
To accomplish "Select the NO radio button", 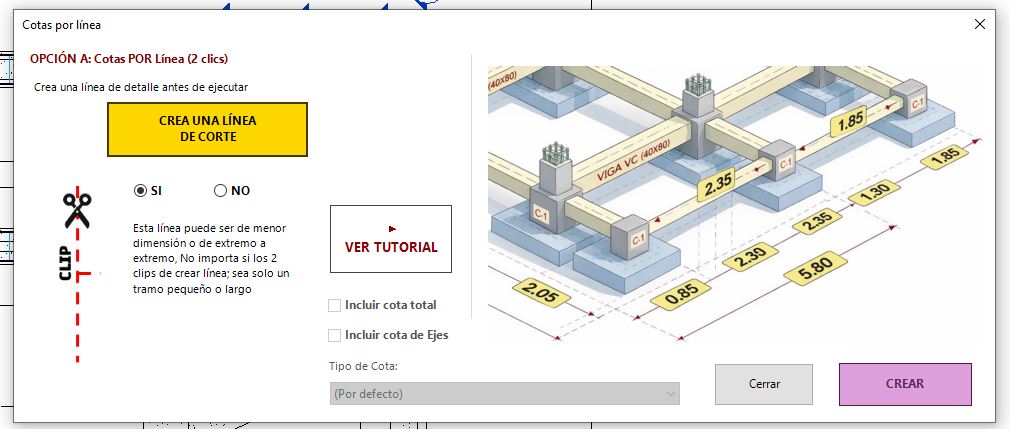I will coord(220,191).
